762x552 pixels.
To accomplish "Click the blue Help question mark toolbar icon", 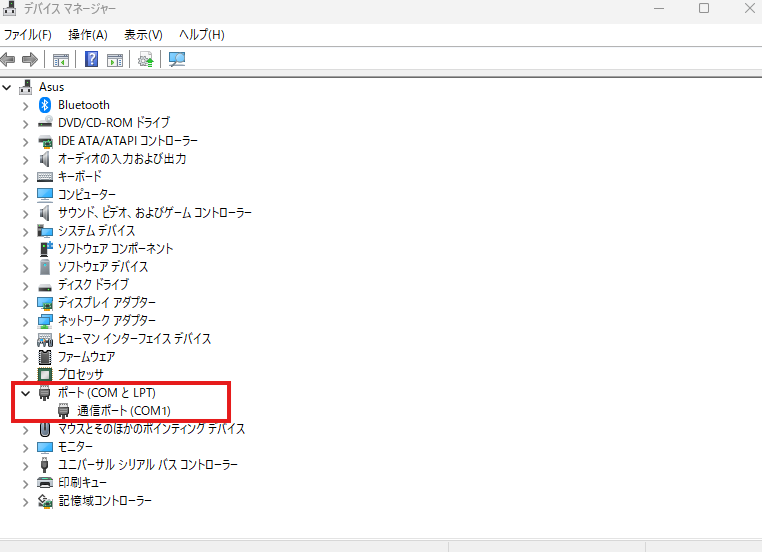I will tap(91, 59).
